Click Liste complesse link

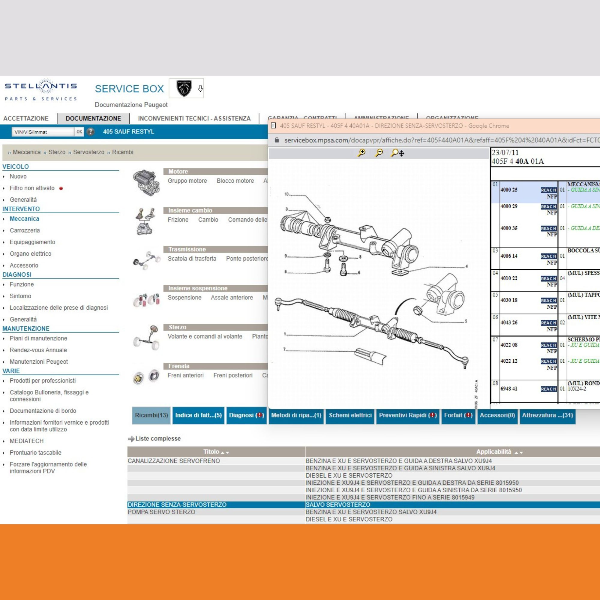158,439
